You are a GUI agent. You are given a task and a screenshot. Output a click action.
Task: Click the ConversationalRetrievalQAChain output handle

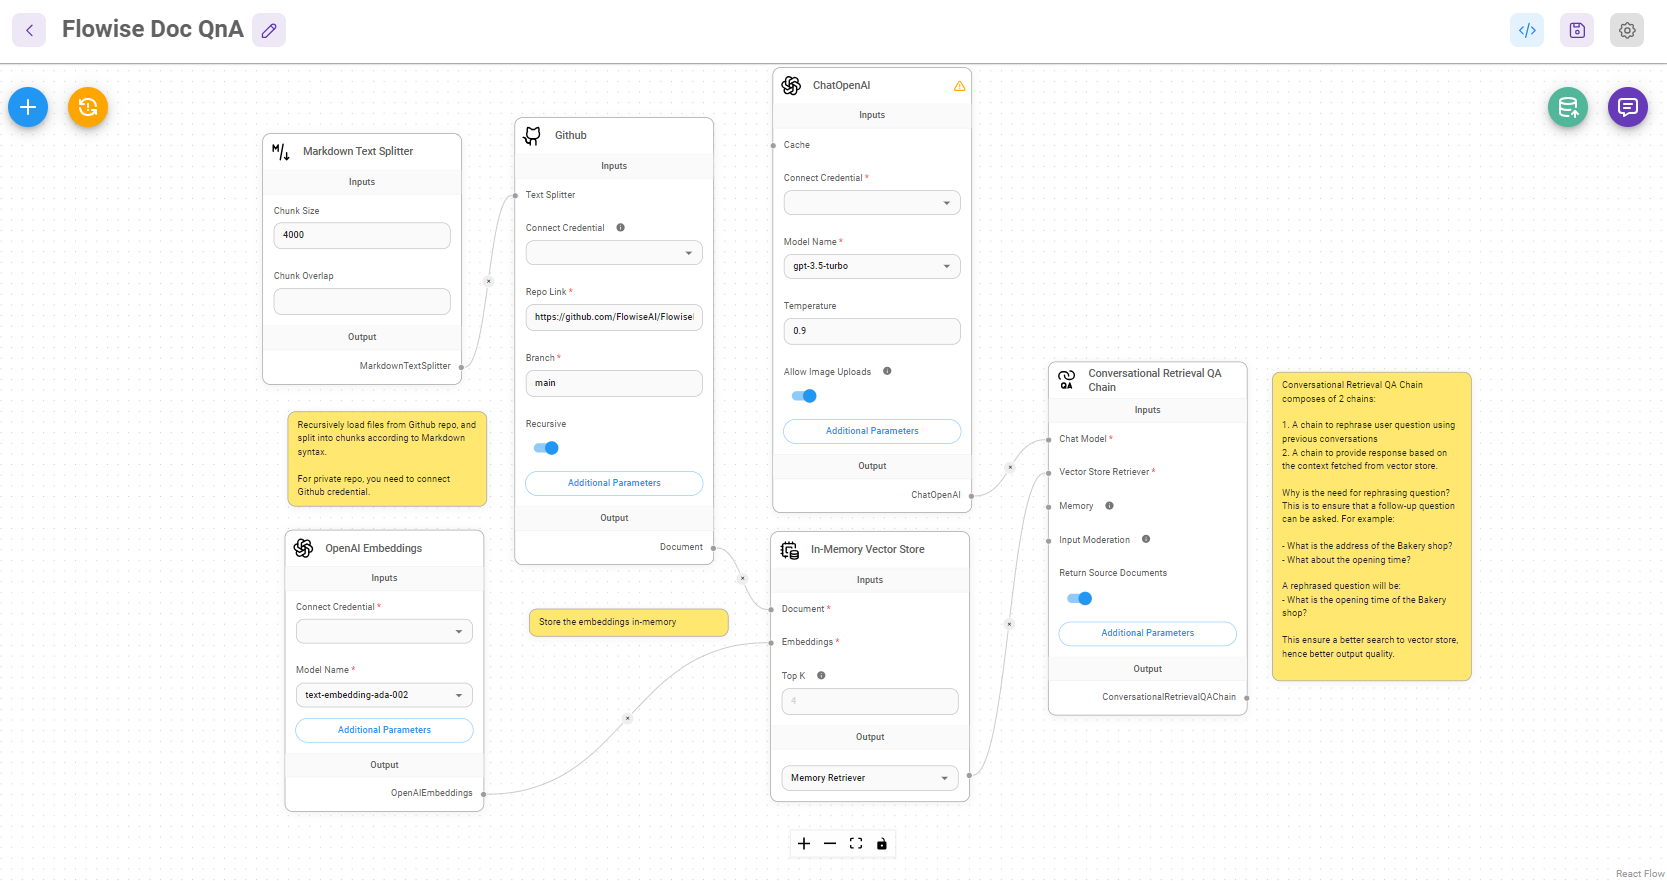(1247, 698)
